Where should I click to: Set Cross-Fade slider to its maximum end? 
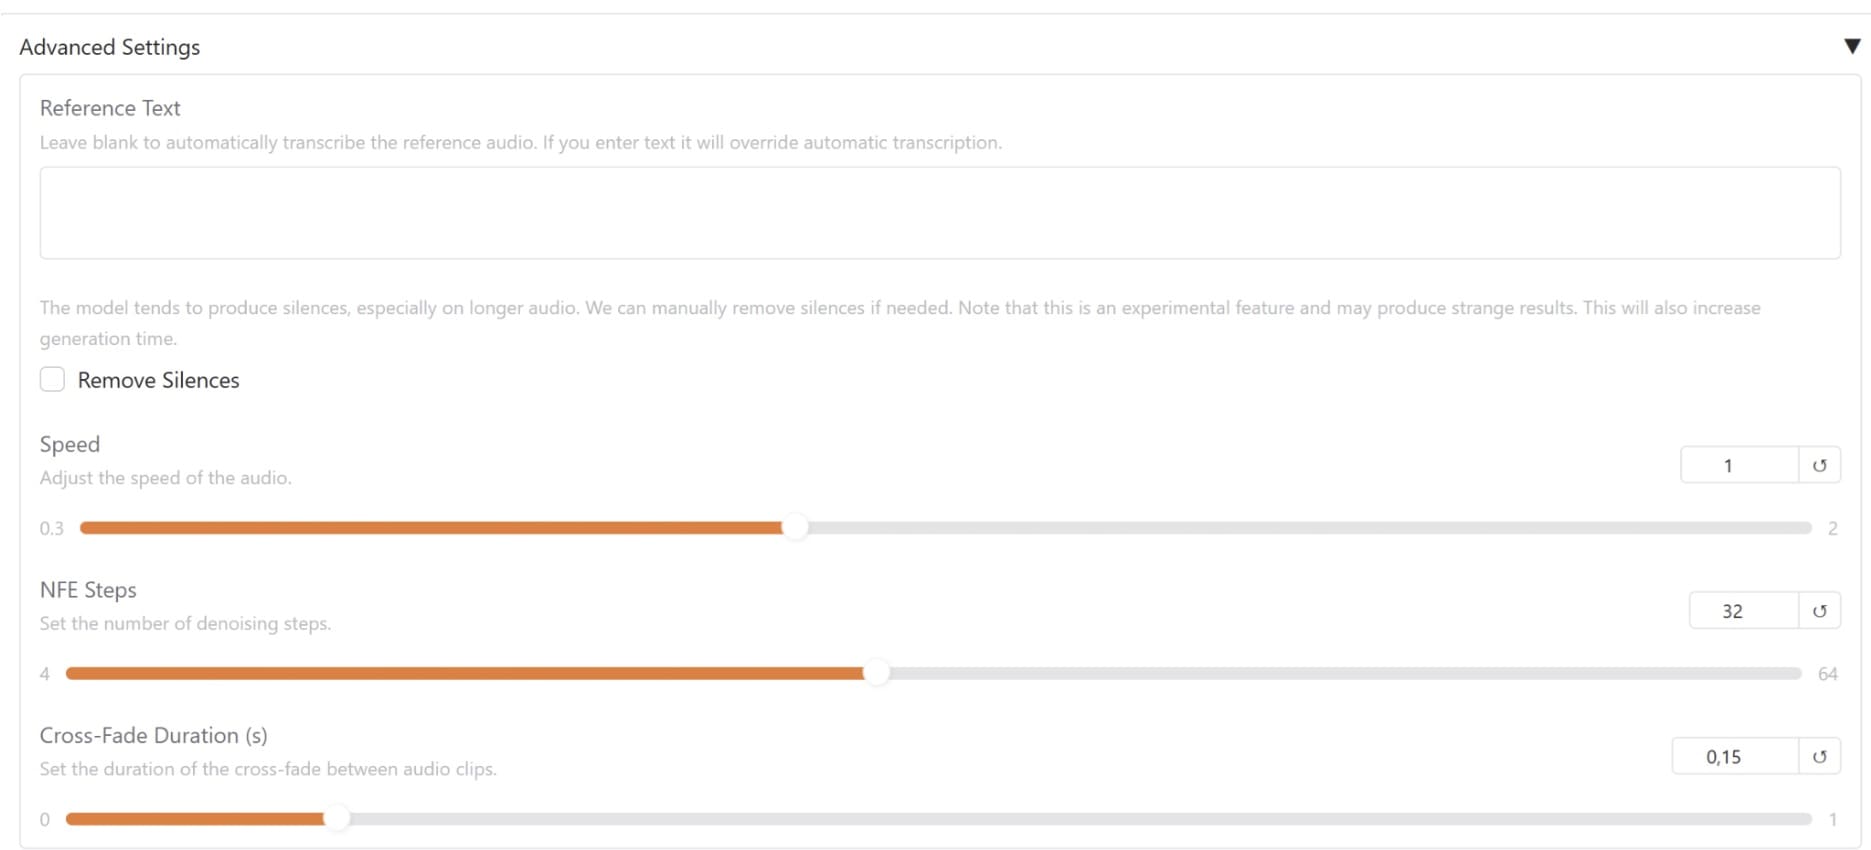click(1808, 819)
